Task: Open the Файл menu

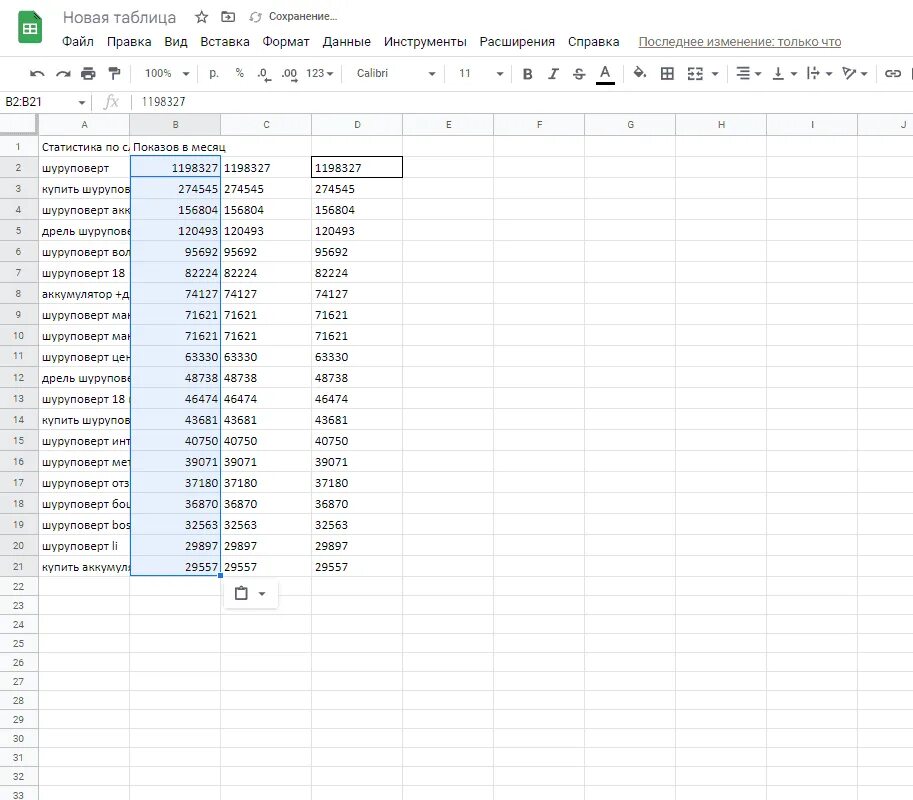Action: pyautogui.click(x=78, y=42)
